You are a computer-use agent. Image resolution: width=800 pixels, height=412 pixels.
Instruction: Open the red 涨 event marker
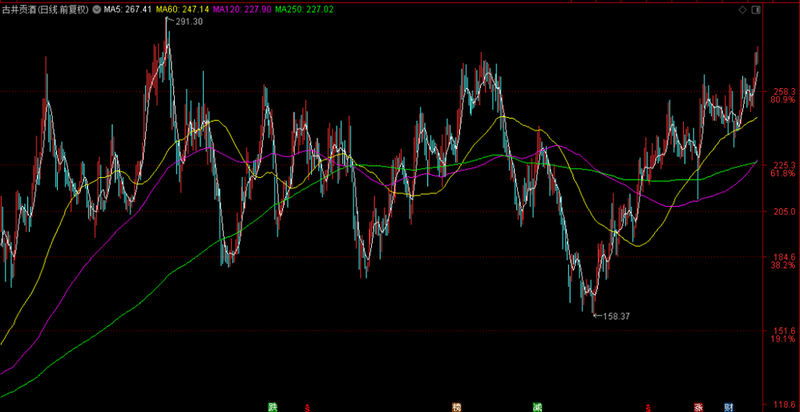tap(700, 406)
